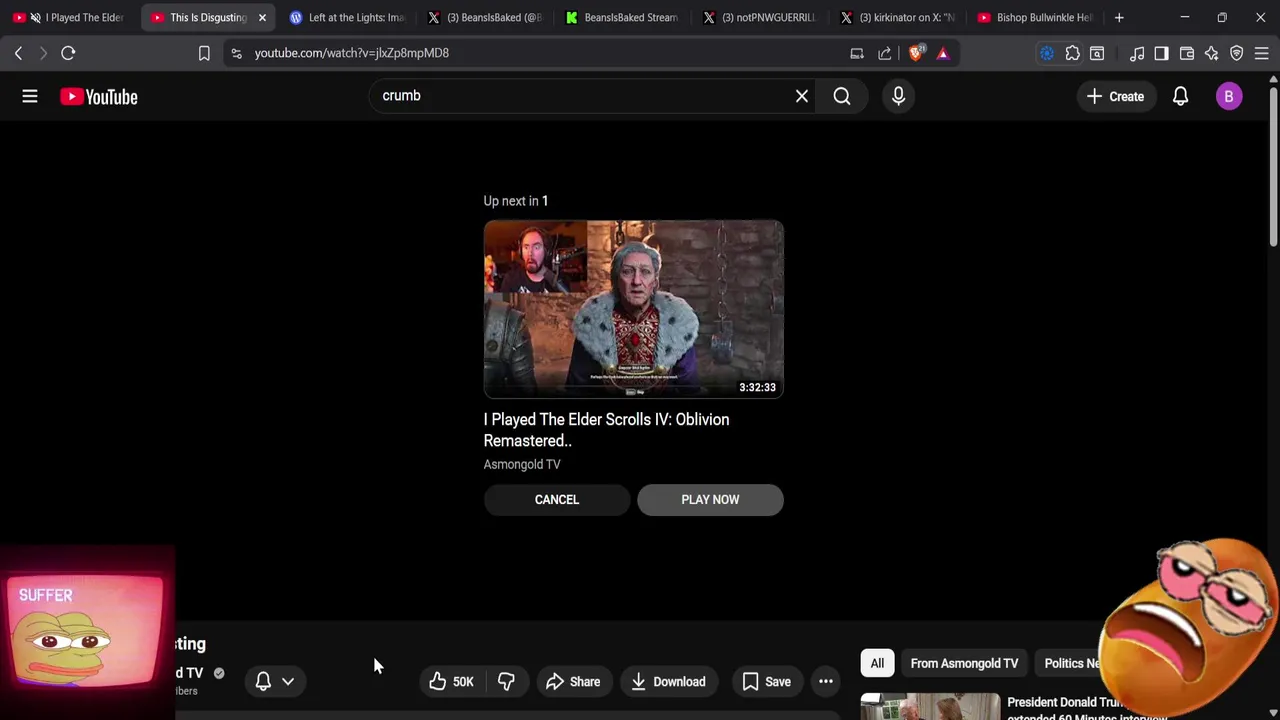Click PLAY NOW for the next video
The height and width of the screenshot is (720, 1280).
coord(710,500)
